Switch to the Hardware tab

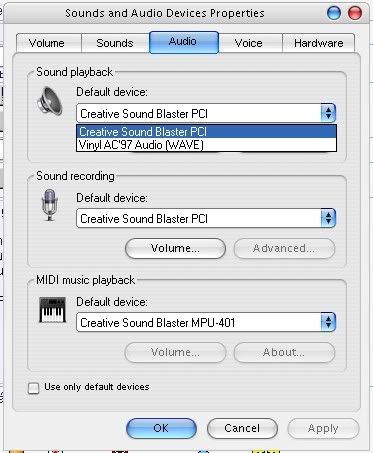pyautogui.click(x=318, y=43)
